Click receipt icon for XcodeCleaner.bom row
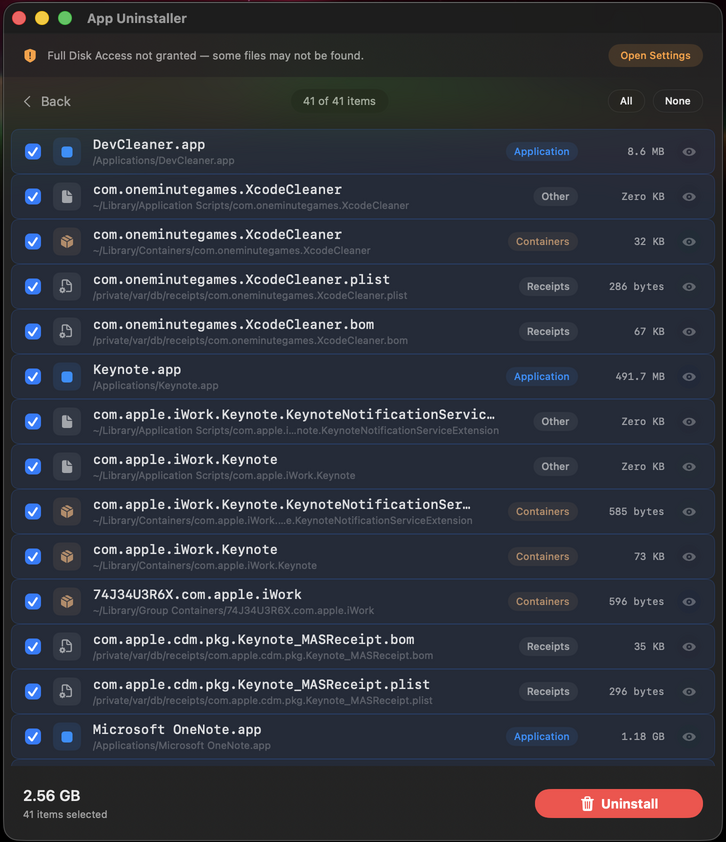 coord(67,332)
